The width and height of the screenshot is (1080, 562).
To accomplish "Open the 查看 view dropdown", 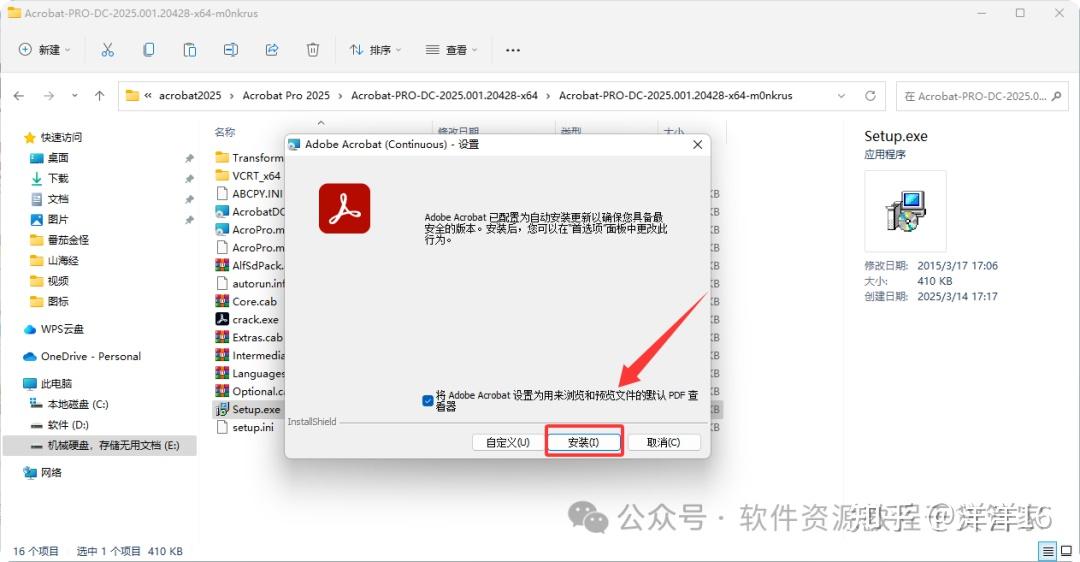I will [452, 50].
